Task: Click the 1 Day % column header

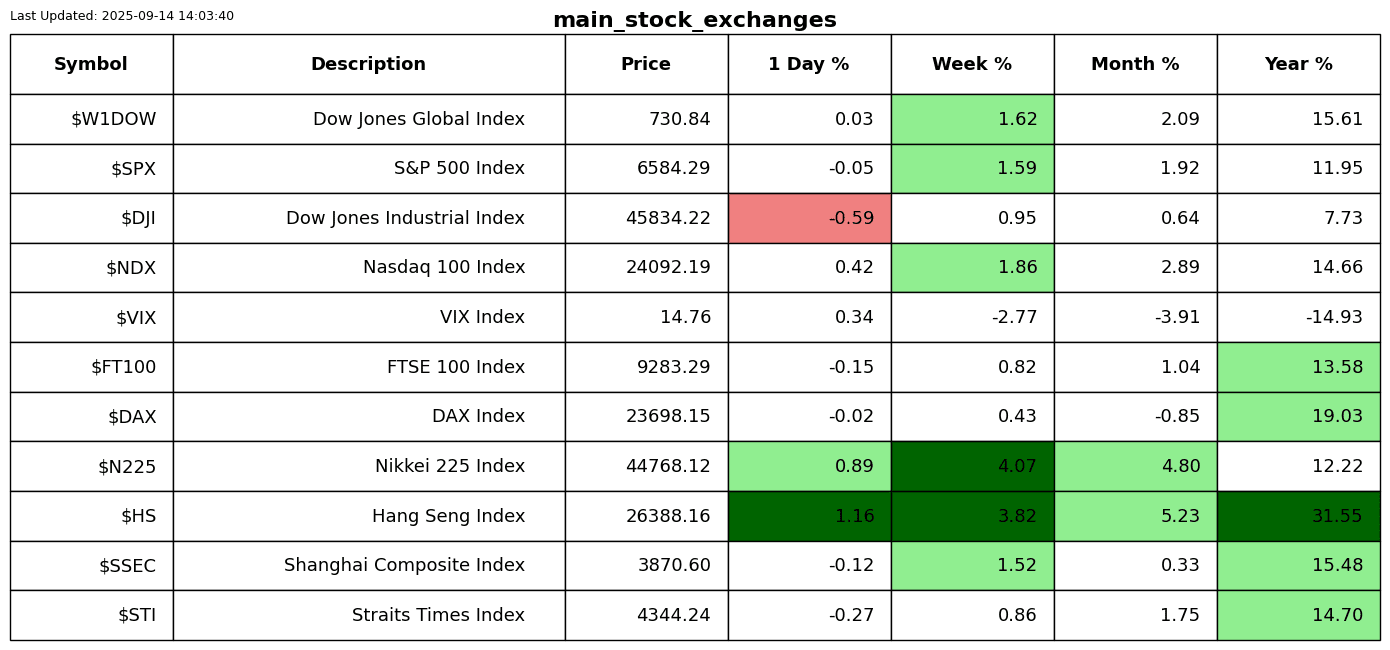Action: pos(809,65)
